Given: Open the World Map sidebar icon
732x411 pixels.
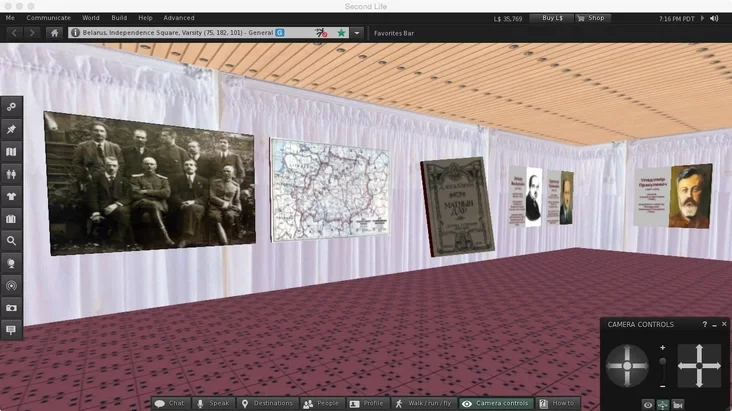Looking at the screenshot, I should (11, 152).
